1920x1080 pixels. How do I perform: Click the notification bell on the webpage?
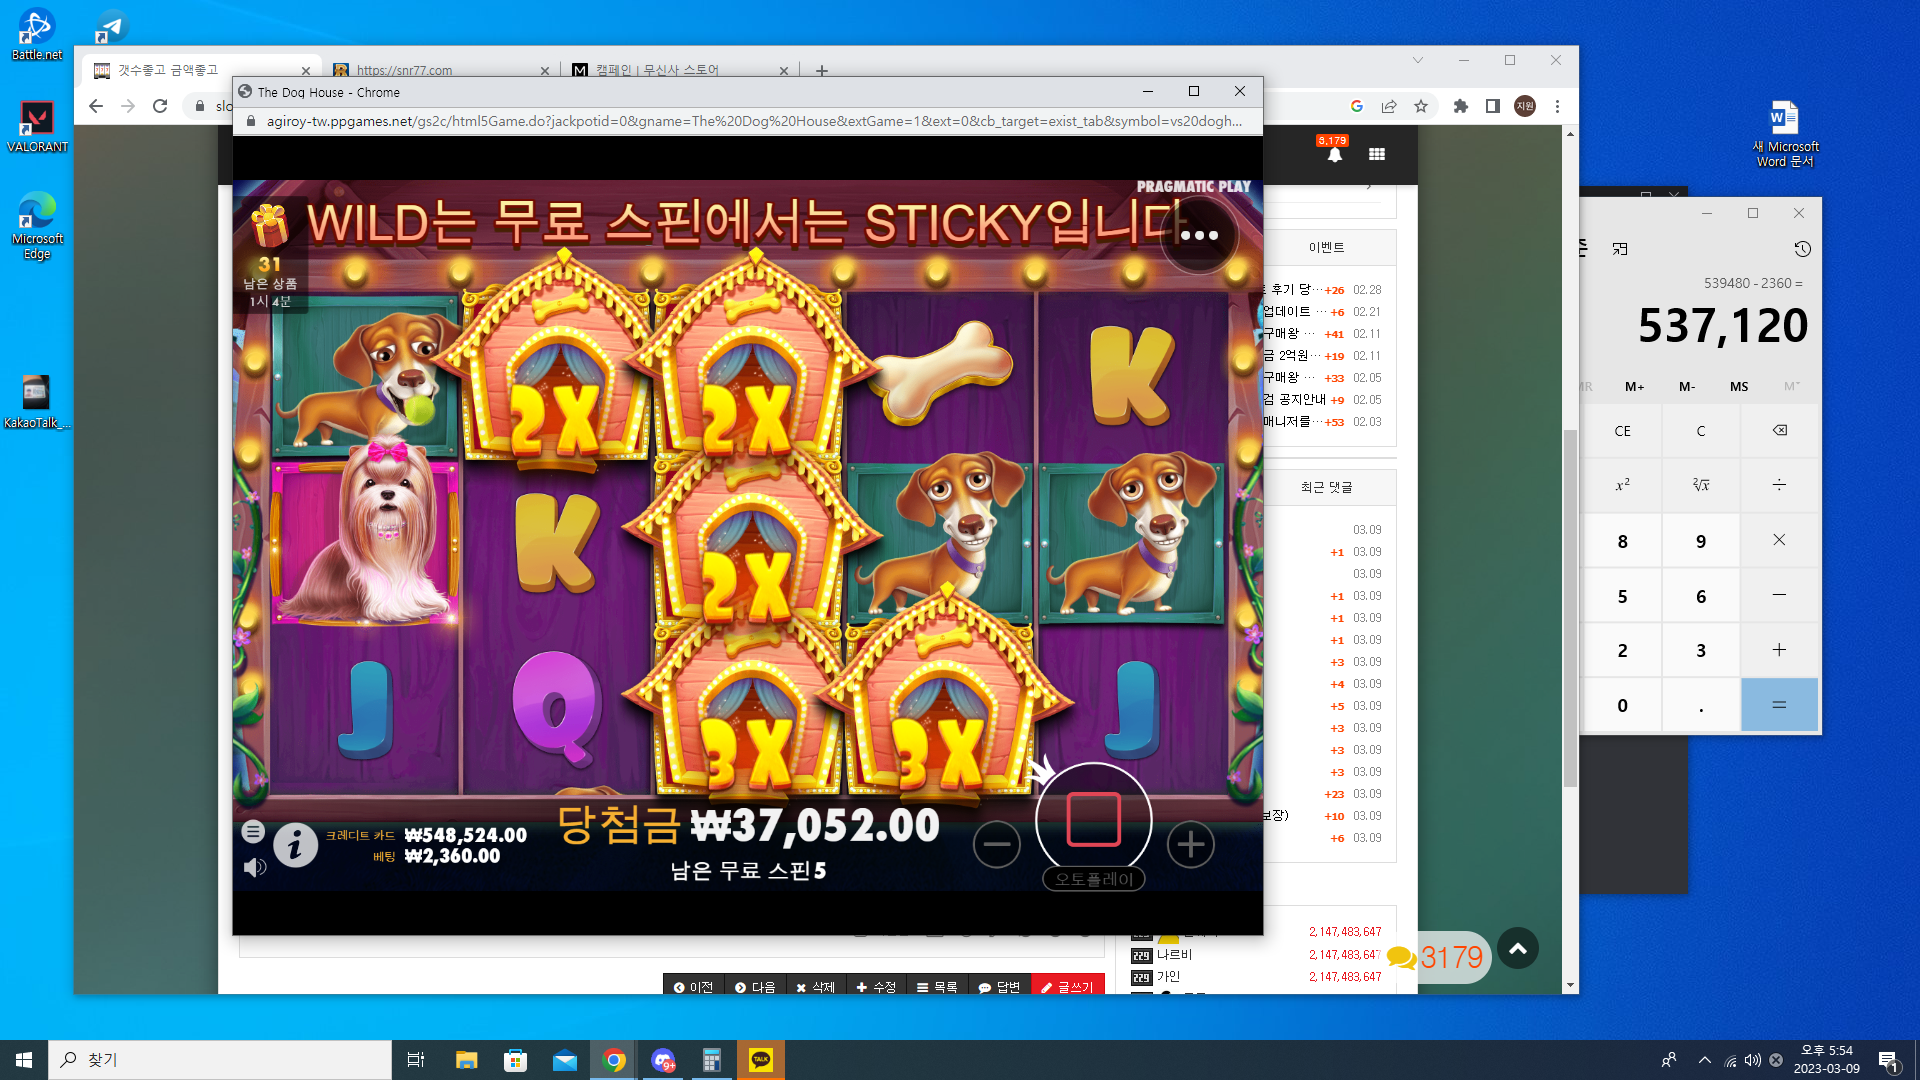1334,154
